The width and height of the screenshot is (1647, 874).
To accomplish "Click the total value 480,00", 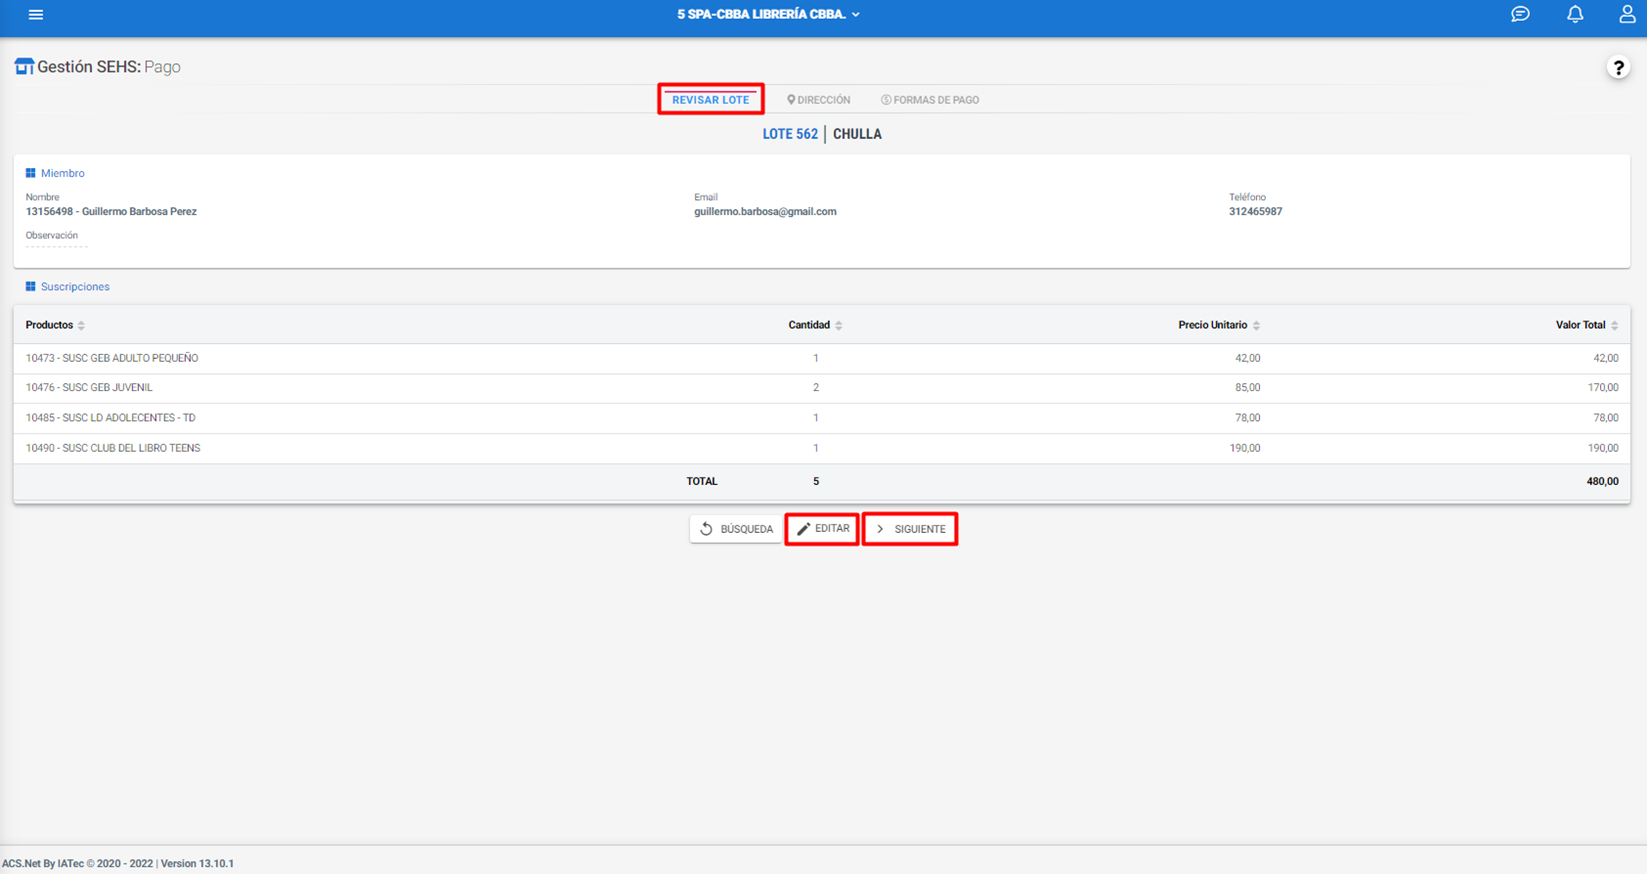I will (x=1602, y=482).
